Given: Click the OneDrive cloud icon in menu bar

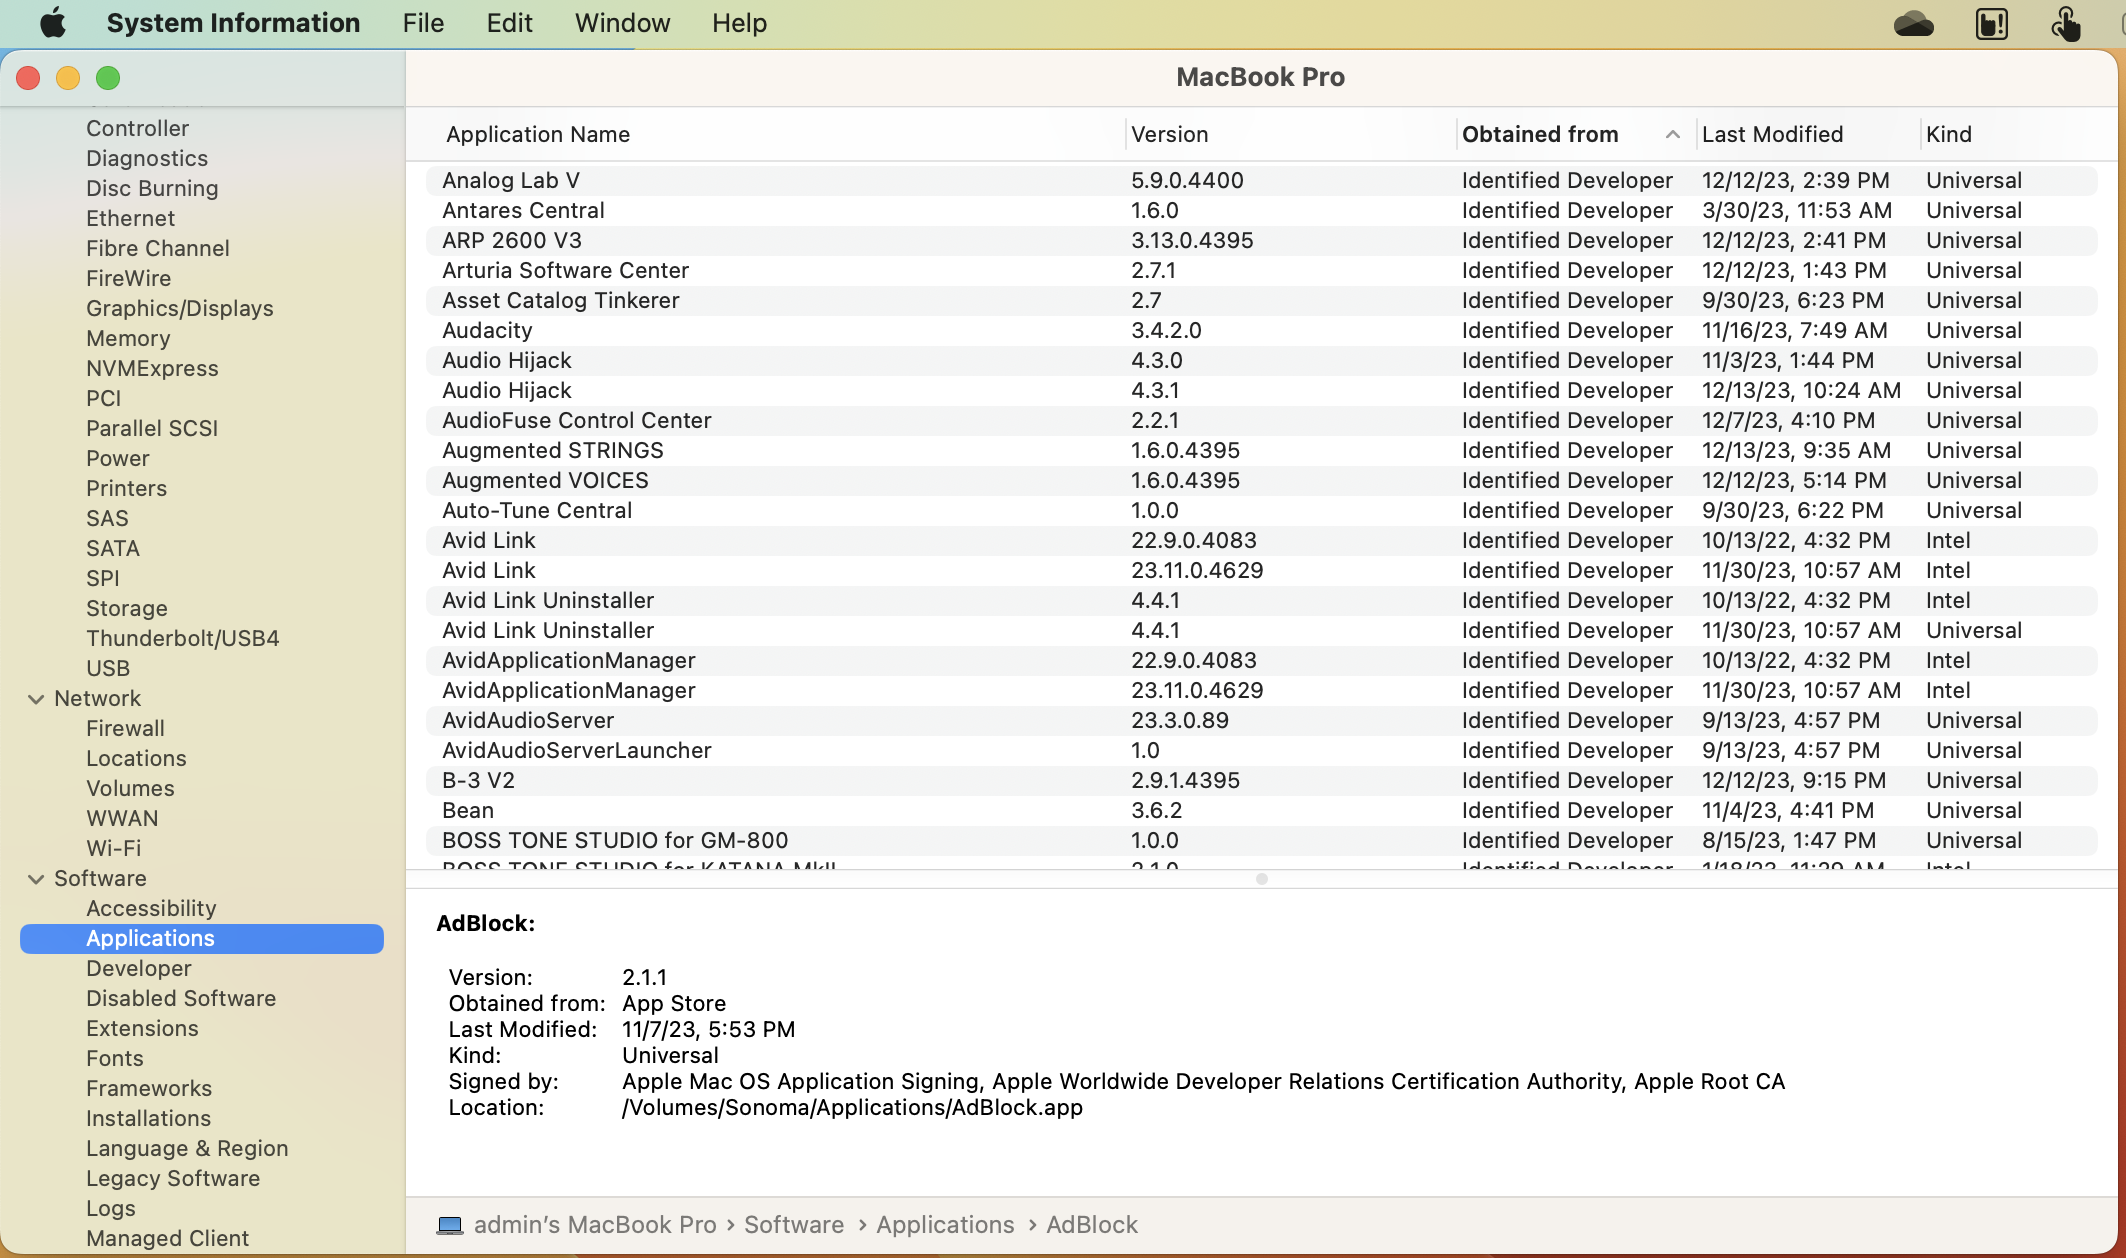Looking at the screenshot, I should 1913,22.
